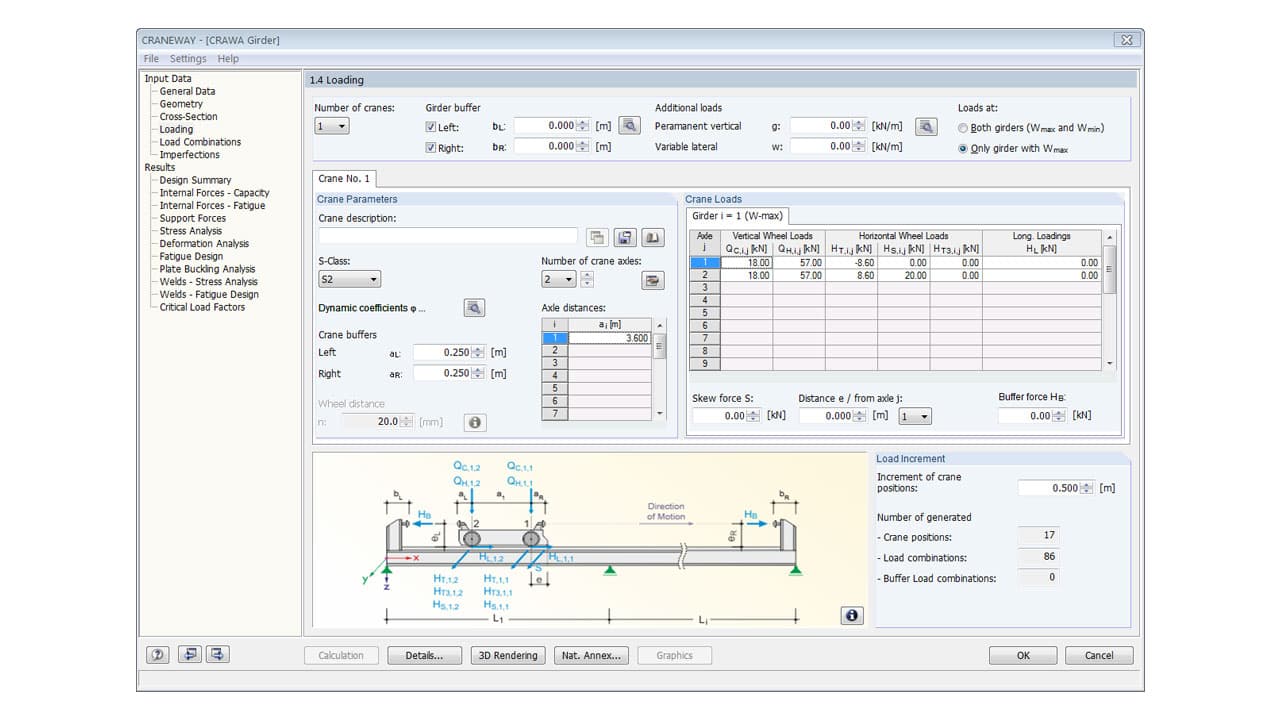Click the 3D Rendering button
The image size is (1280, 720).
coord(508,656)
